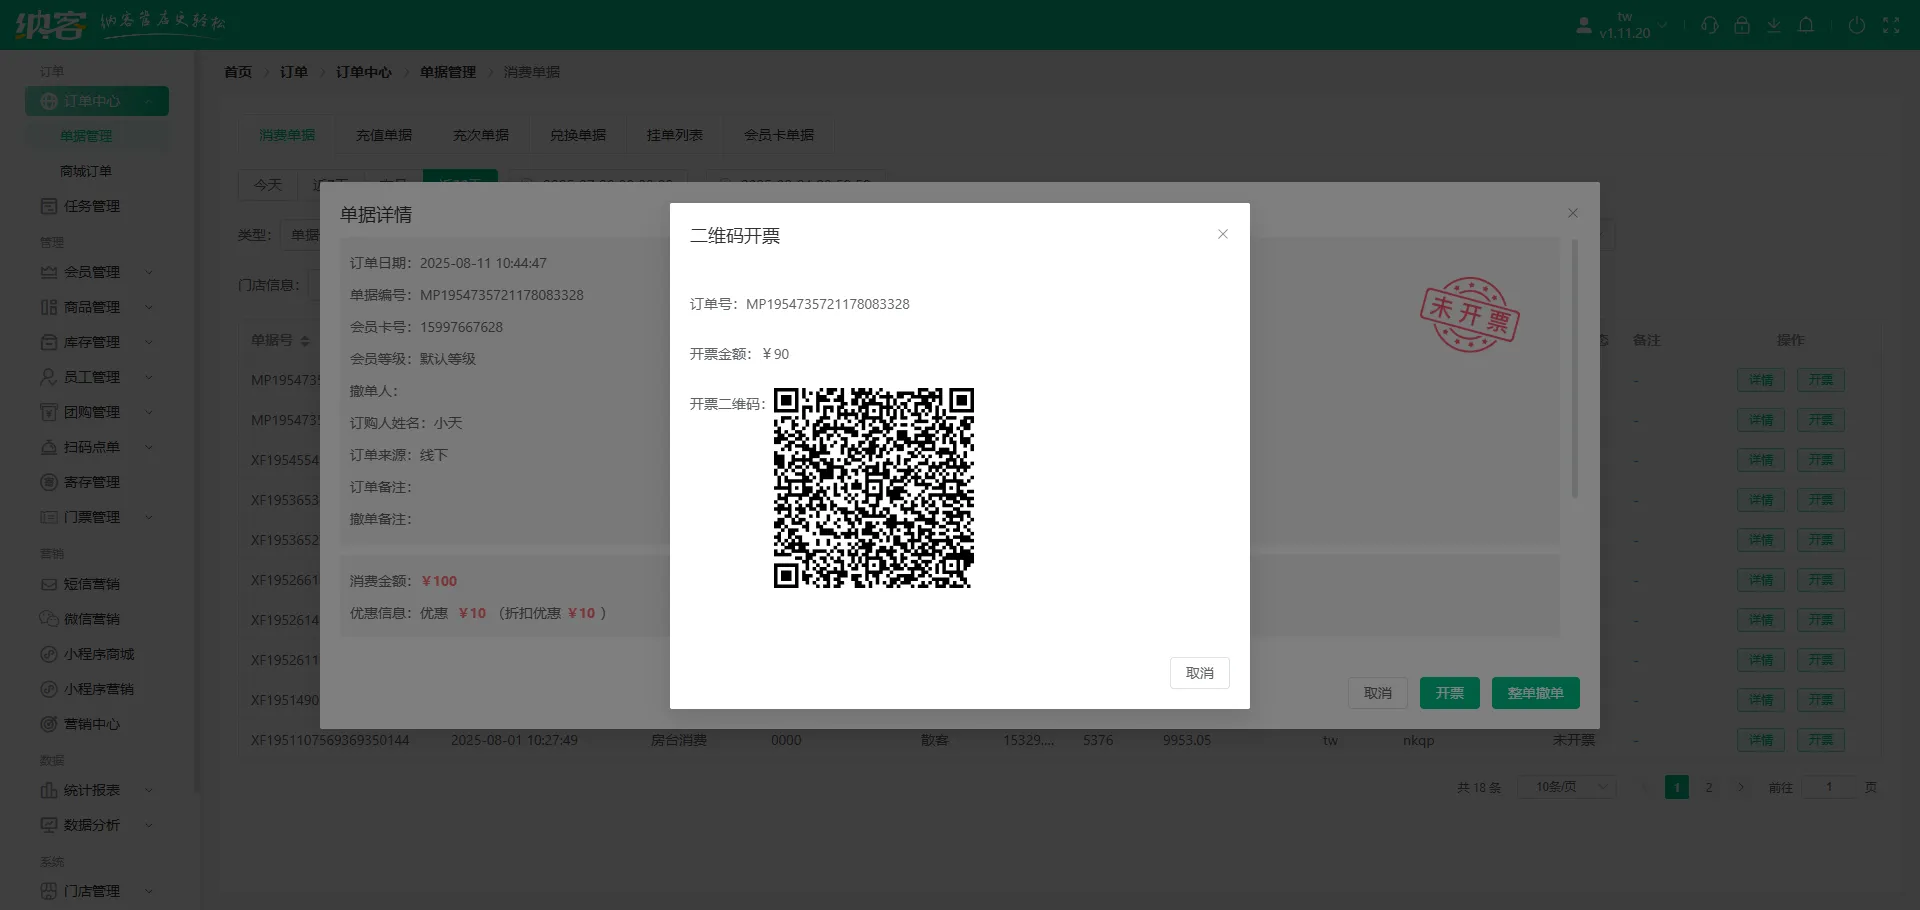
Task: Toggle fullscreen with the expand icon
Action: 1893,25
